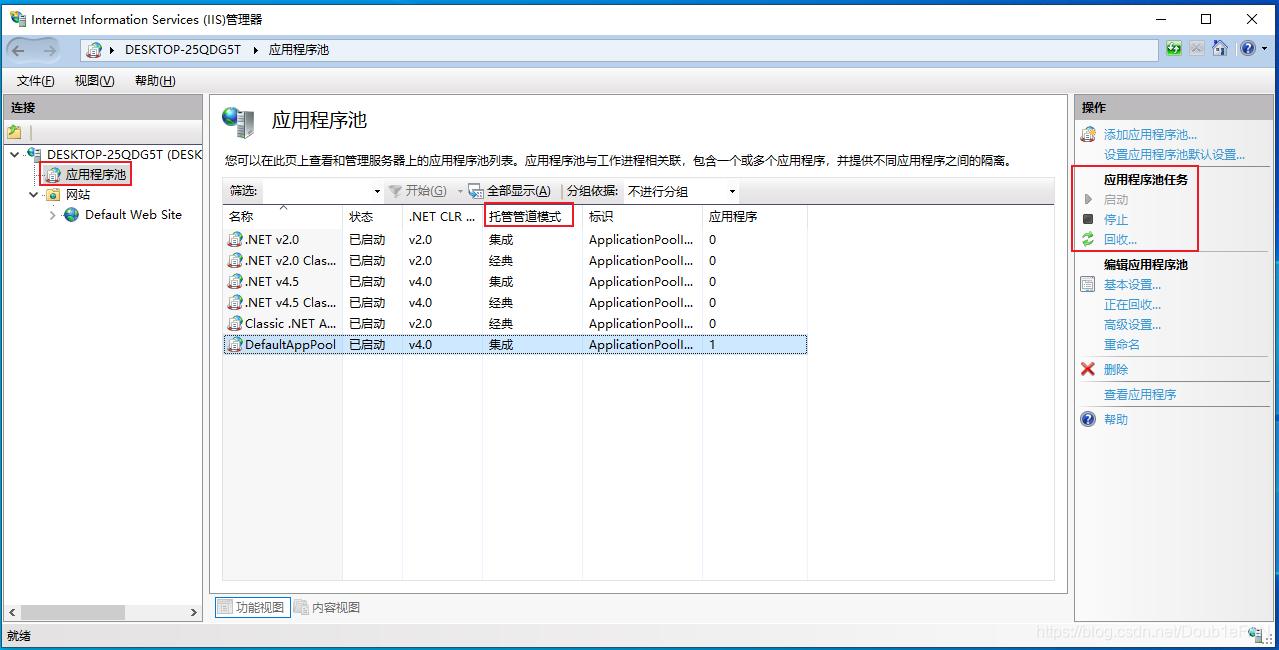Click 查看应用程序 link

(1140, 394)
